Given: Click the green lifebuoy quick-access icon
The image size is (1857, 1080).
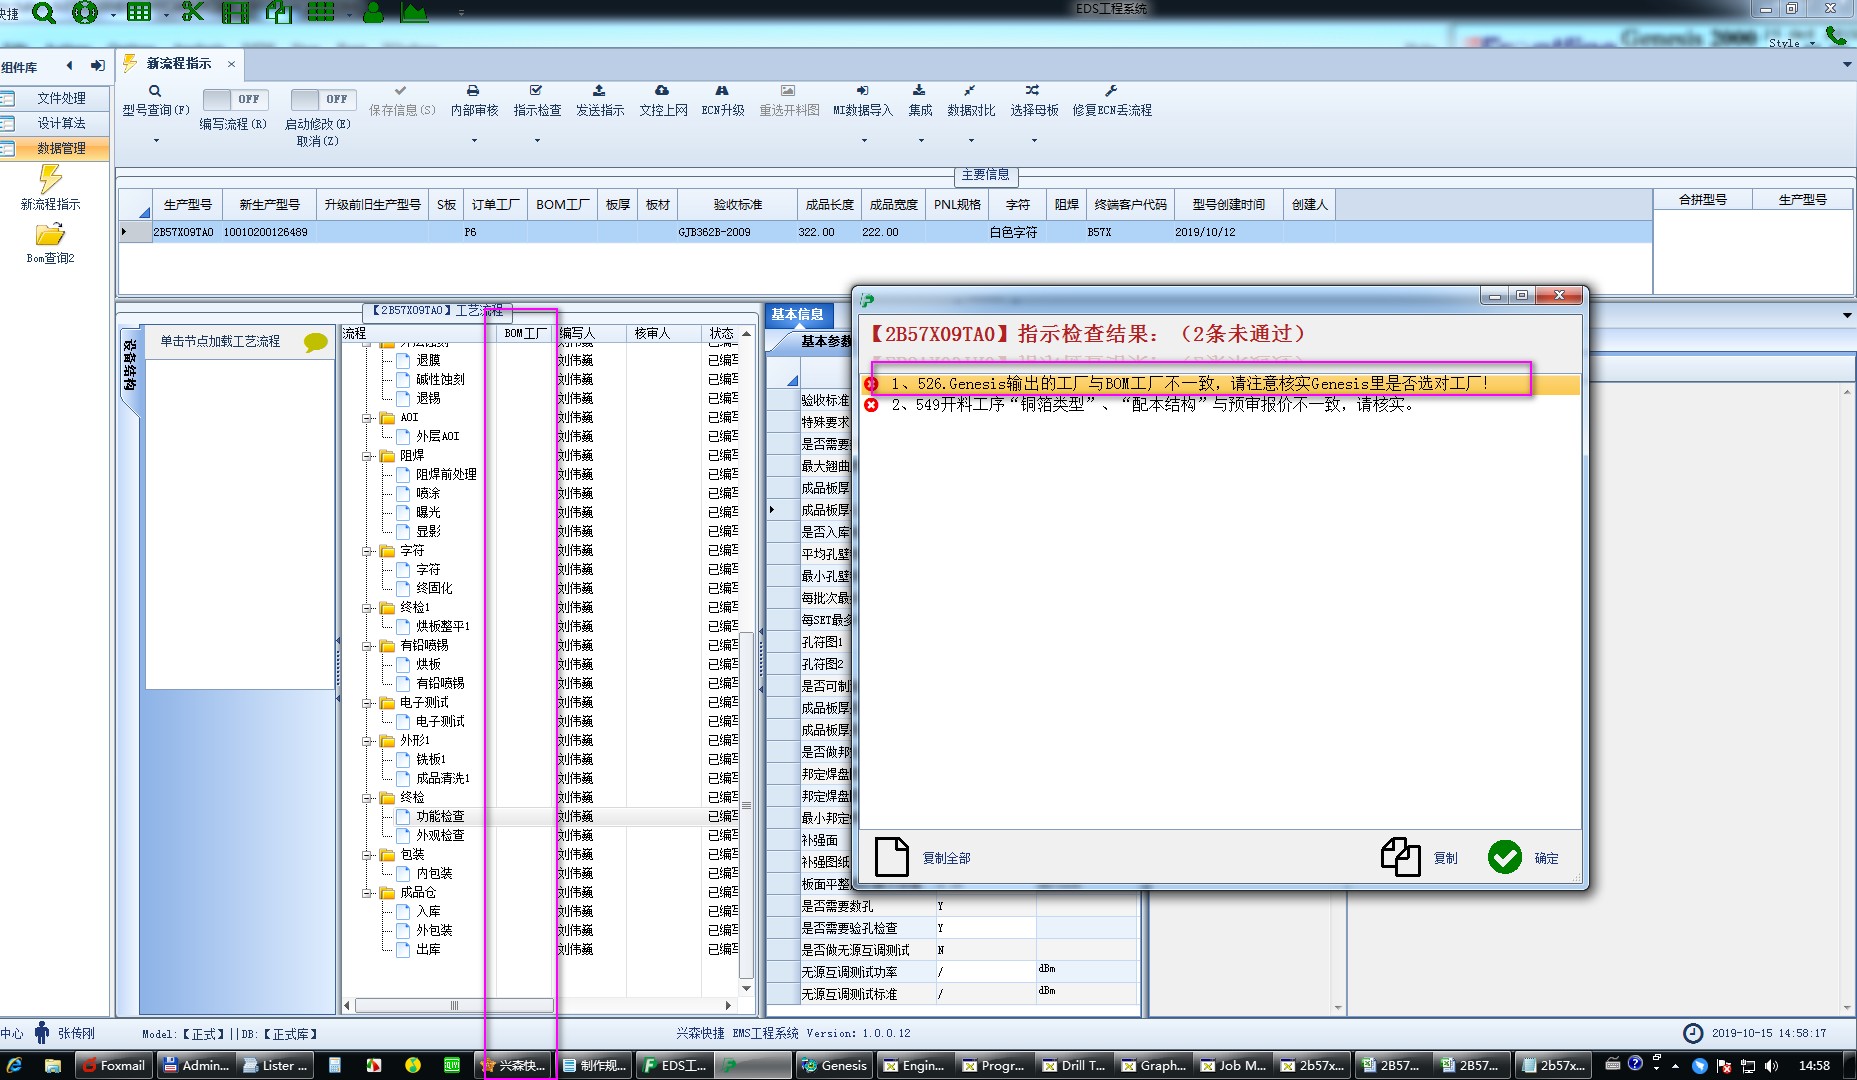Looking at the screenshot, I should click(85, 12).
